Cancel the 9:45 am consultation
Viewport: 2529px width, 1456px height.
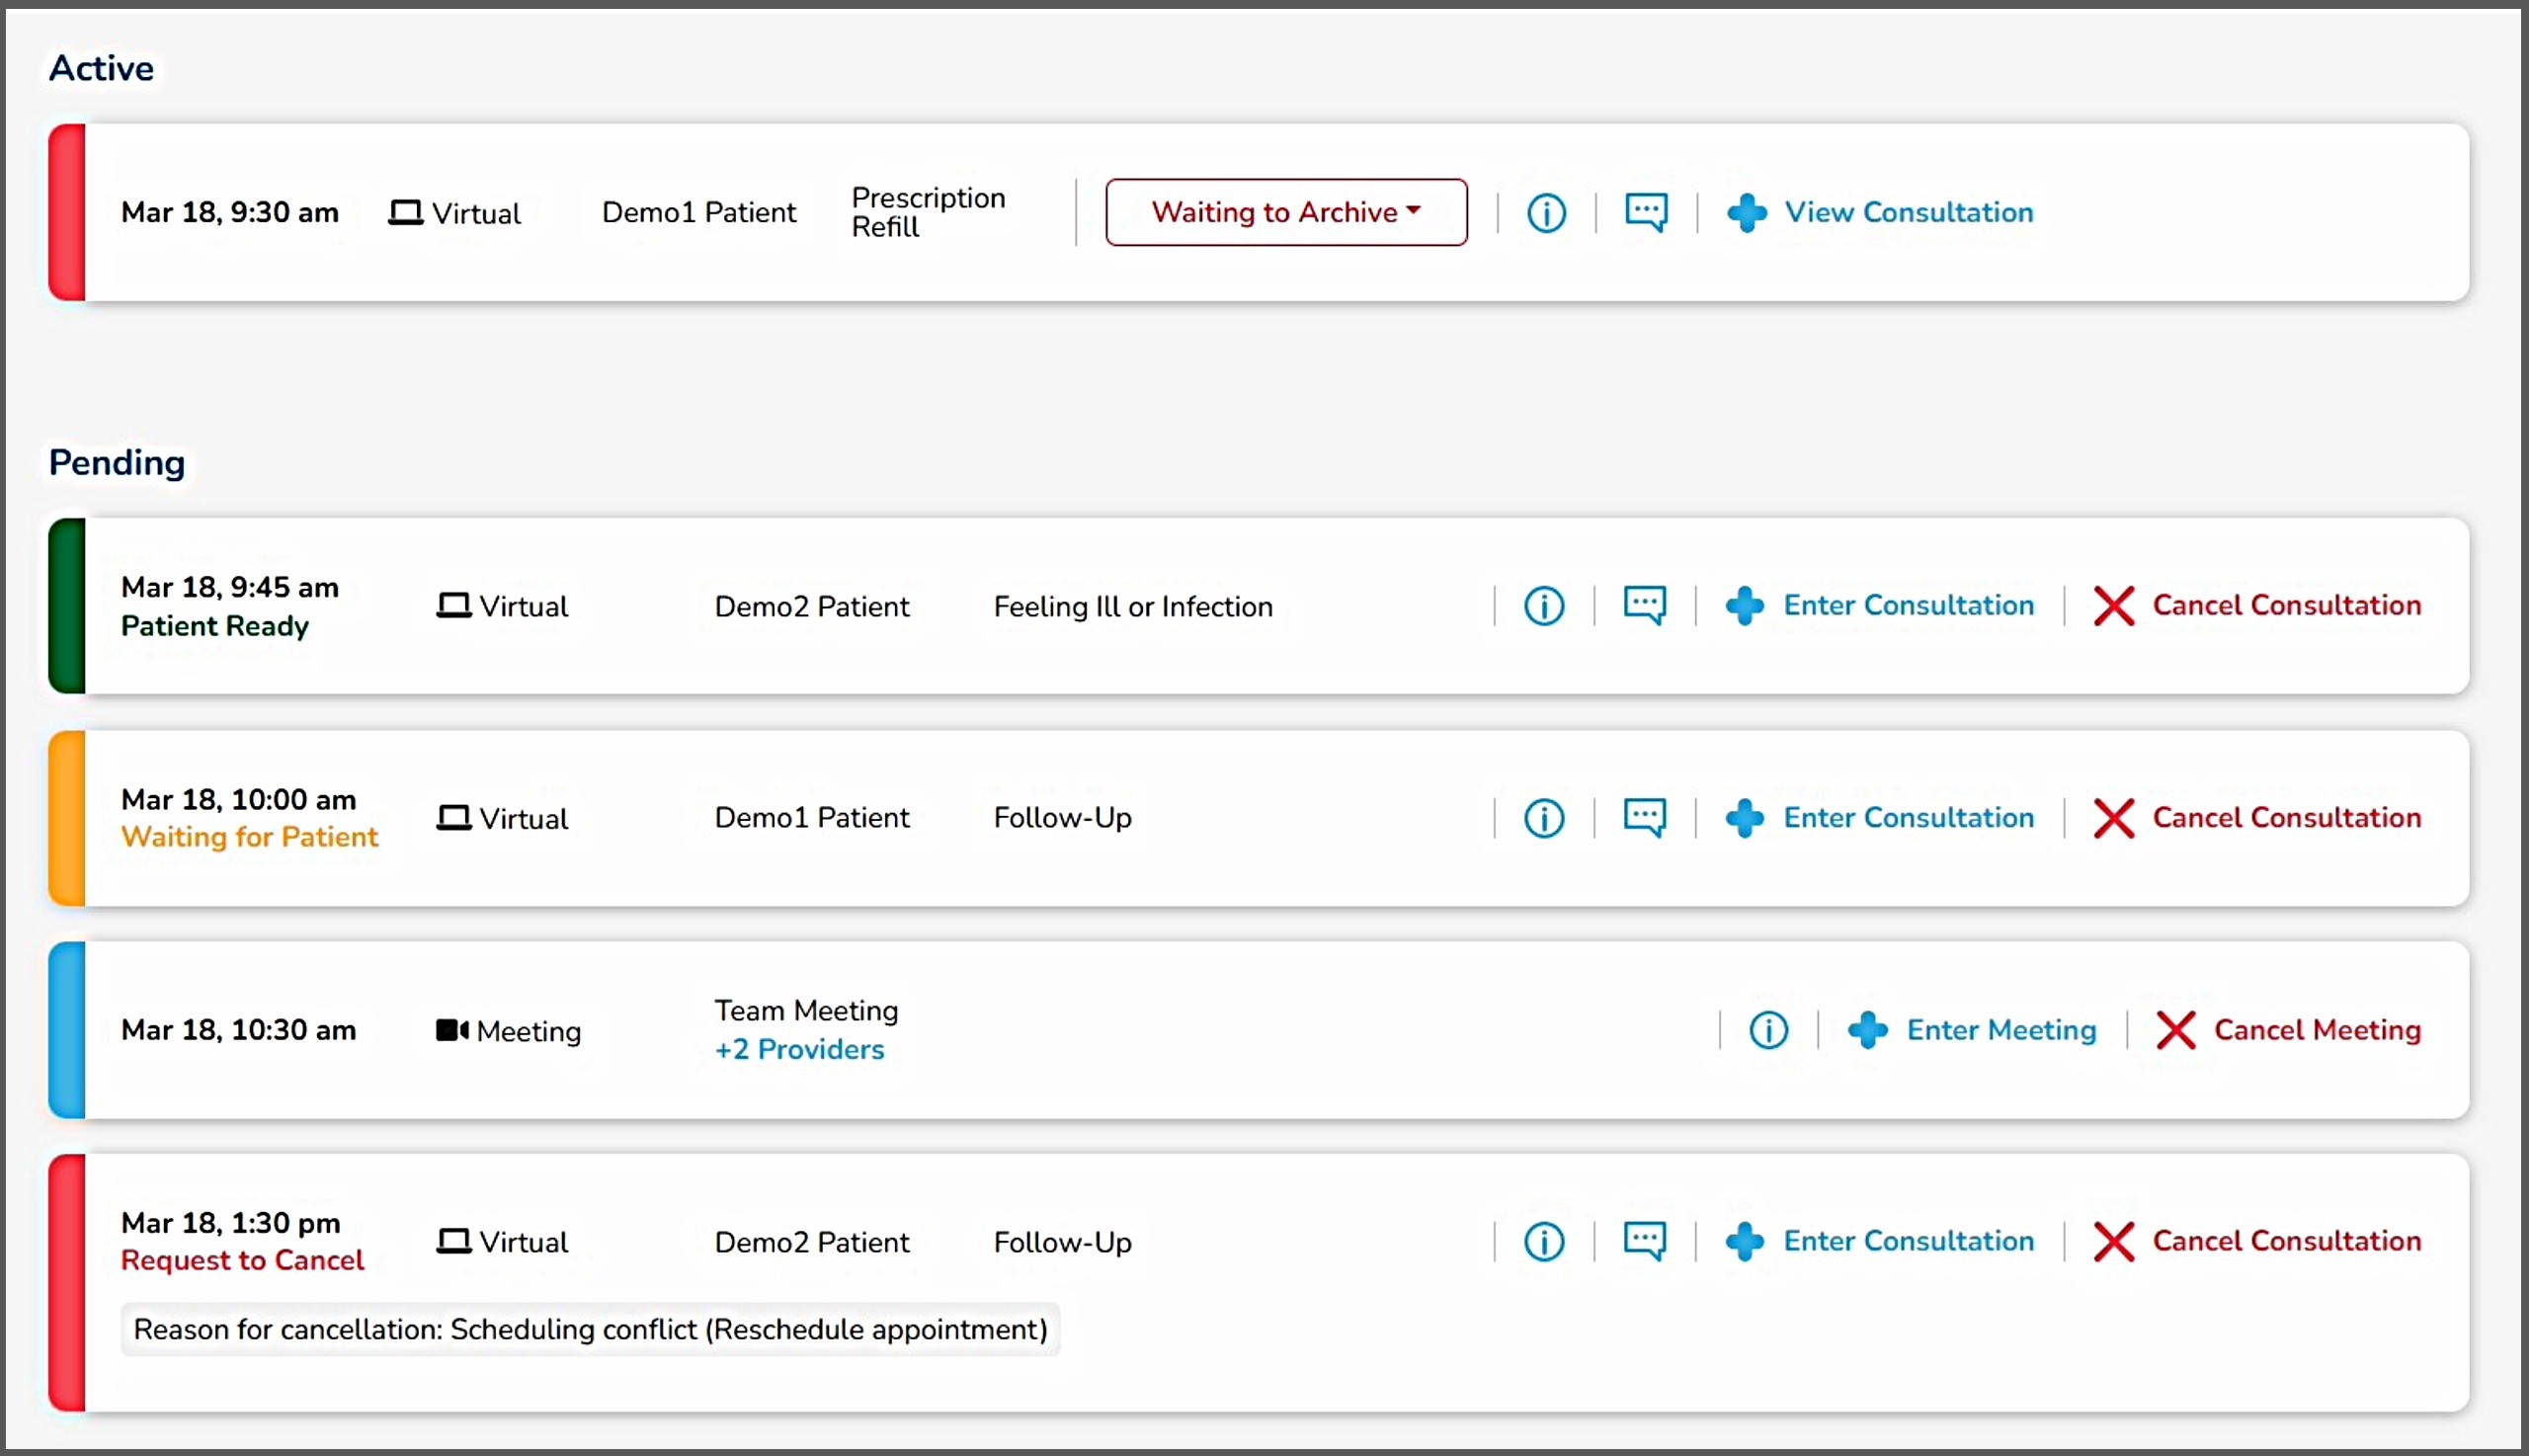tap(2258, 605)
